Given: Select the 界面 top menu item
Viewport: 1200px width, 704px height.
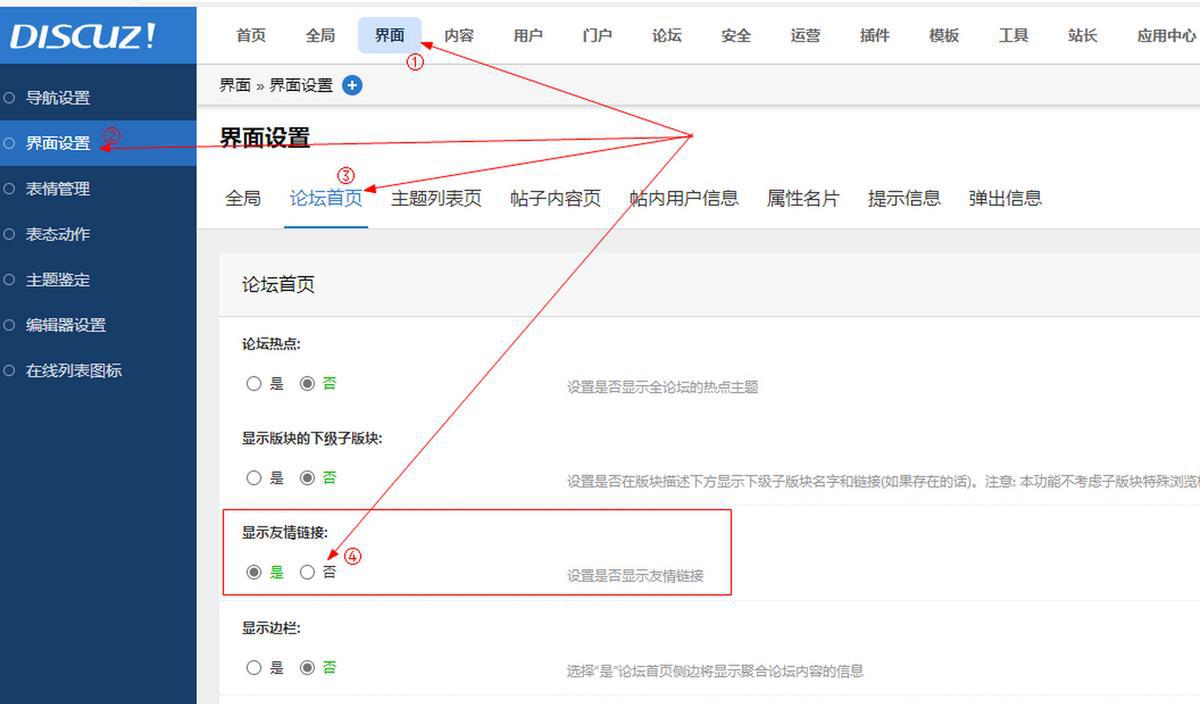Looking at the screenshot, I should coord(390,35).
